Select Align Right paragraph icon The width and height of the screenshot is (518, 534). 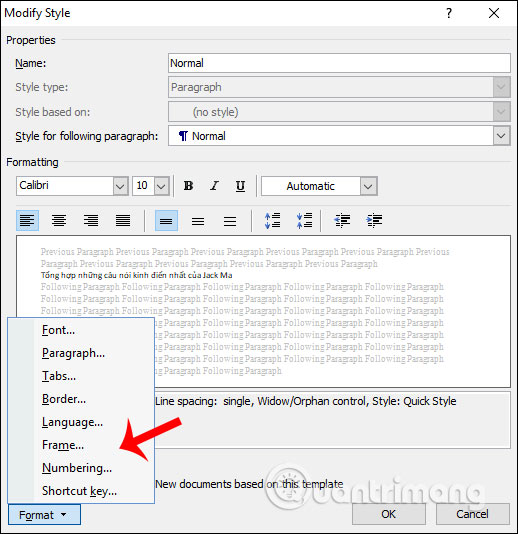click(91, 221)
